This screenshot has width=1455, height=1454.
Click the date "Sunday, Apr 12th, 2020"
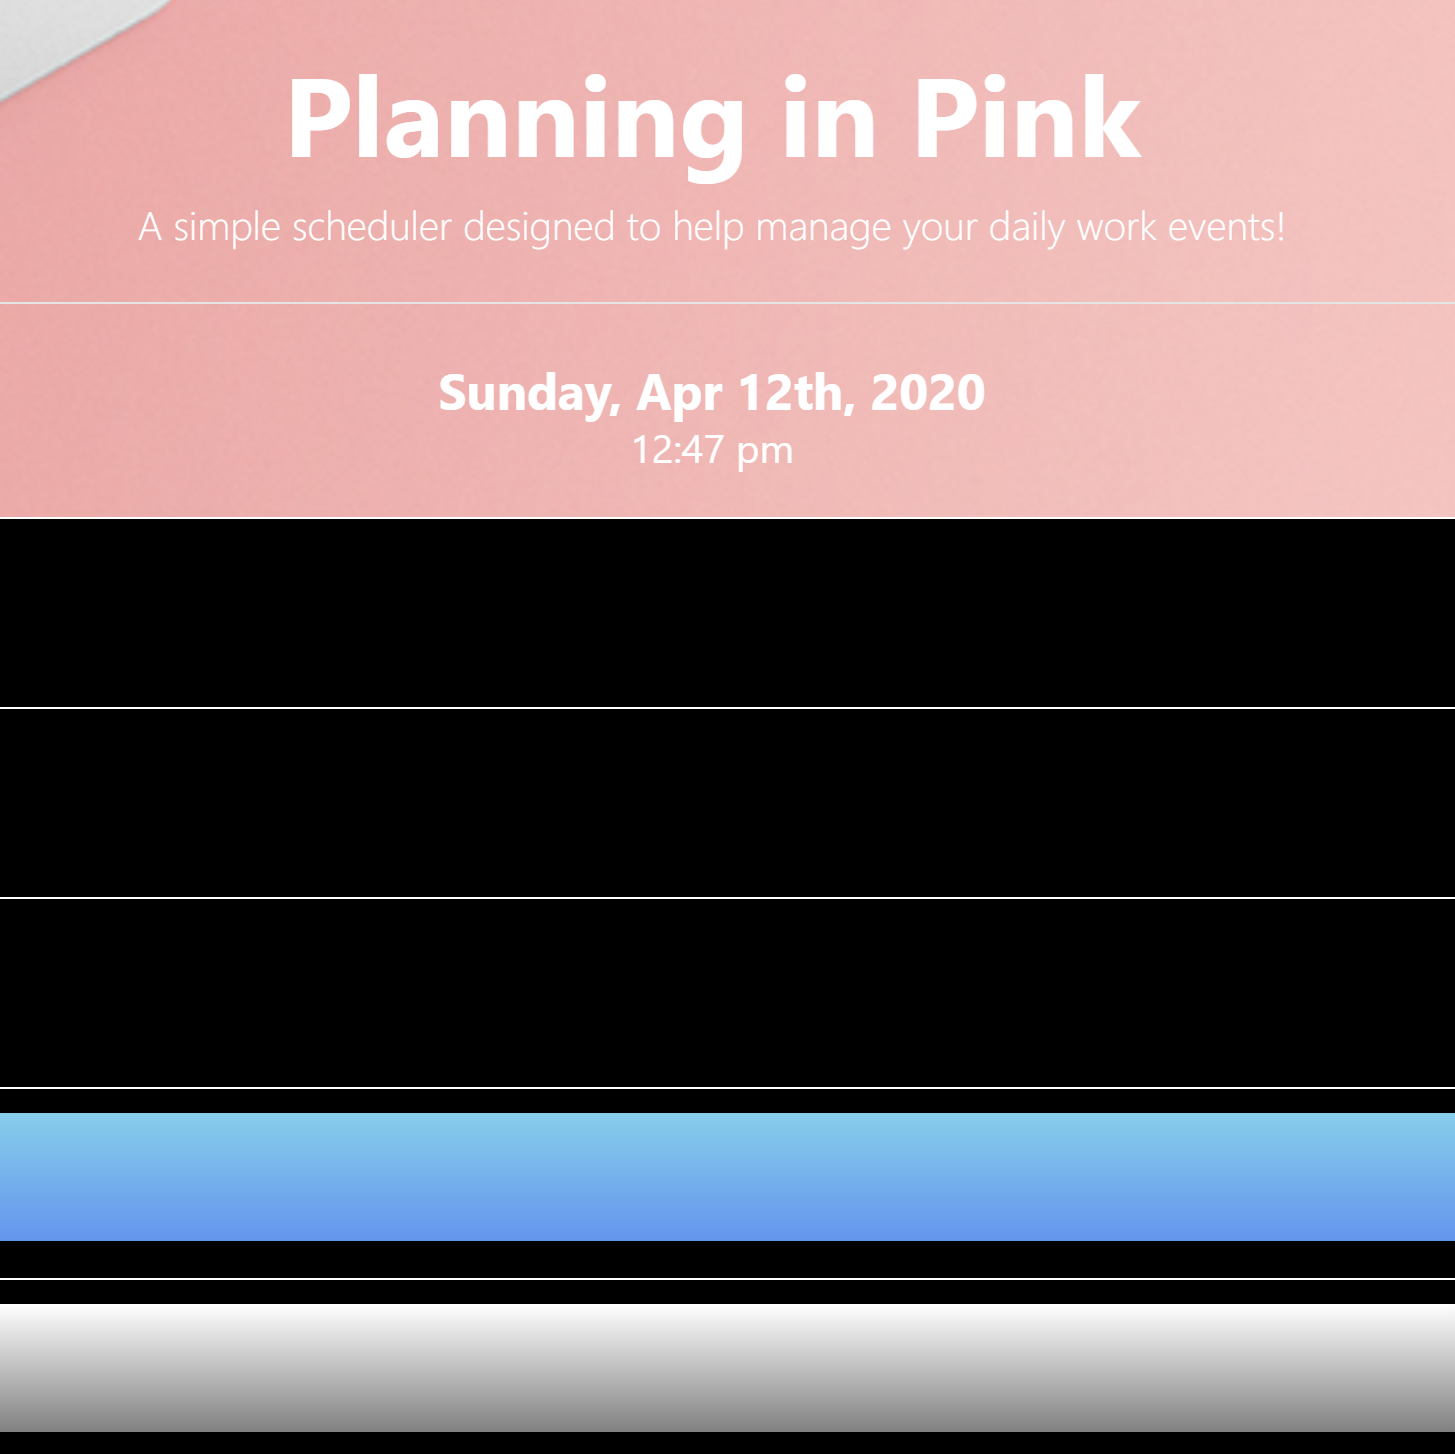point(712,392)
